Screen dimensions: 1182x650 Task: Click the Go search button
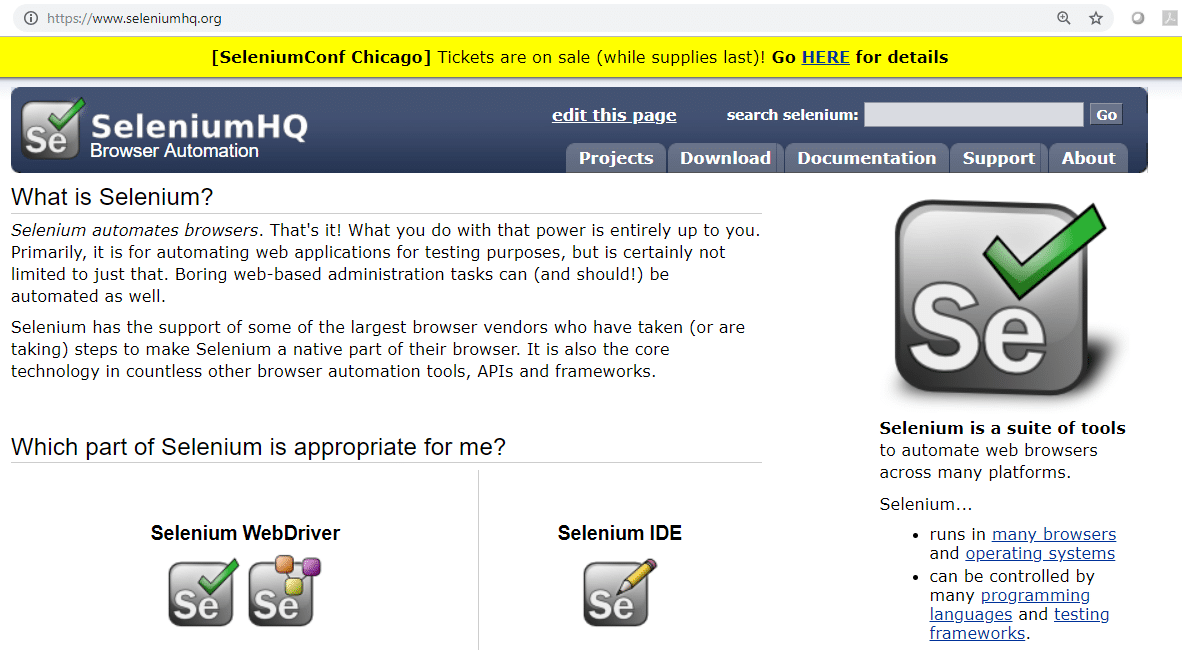point(1106,115)
